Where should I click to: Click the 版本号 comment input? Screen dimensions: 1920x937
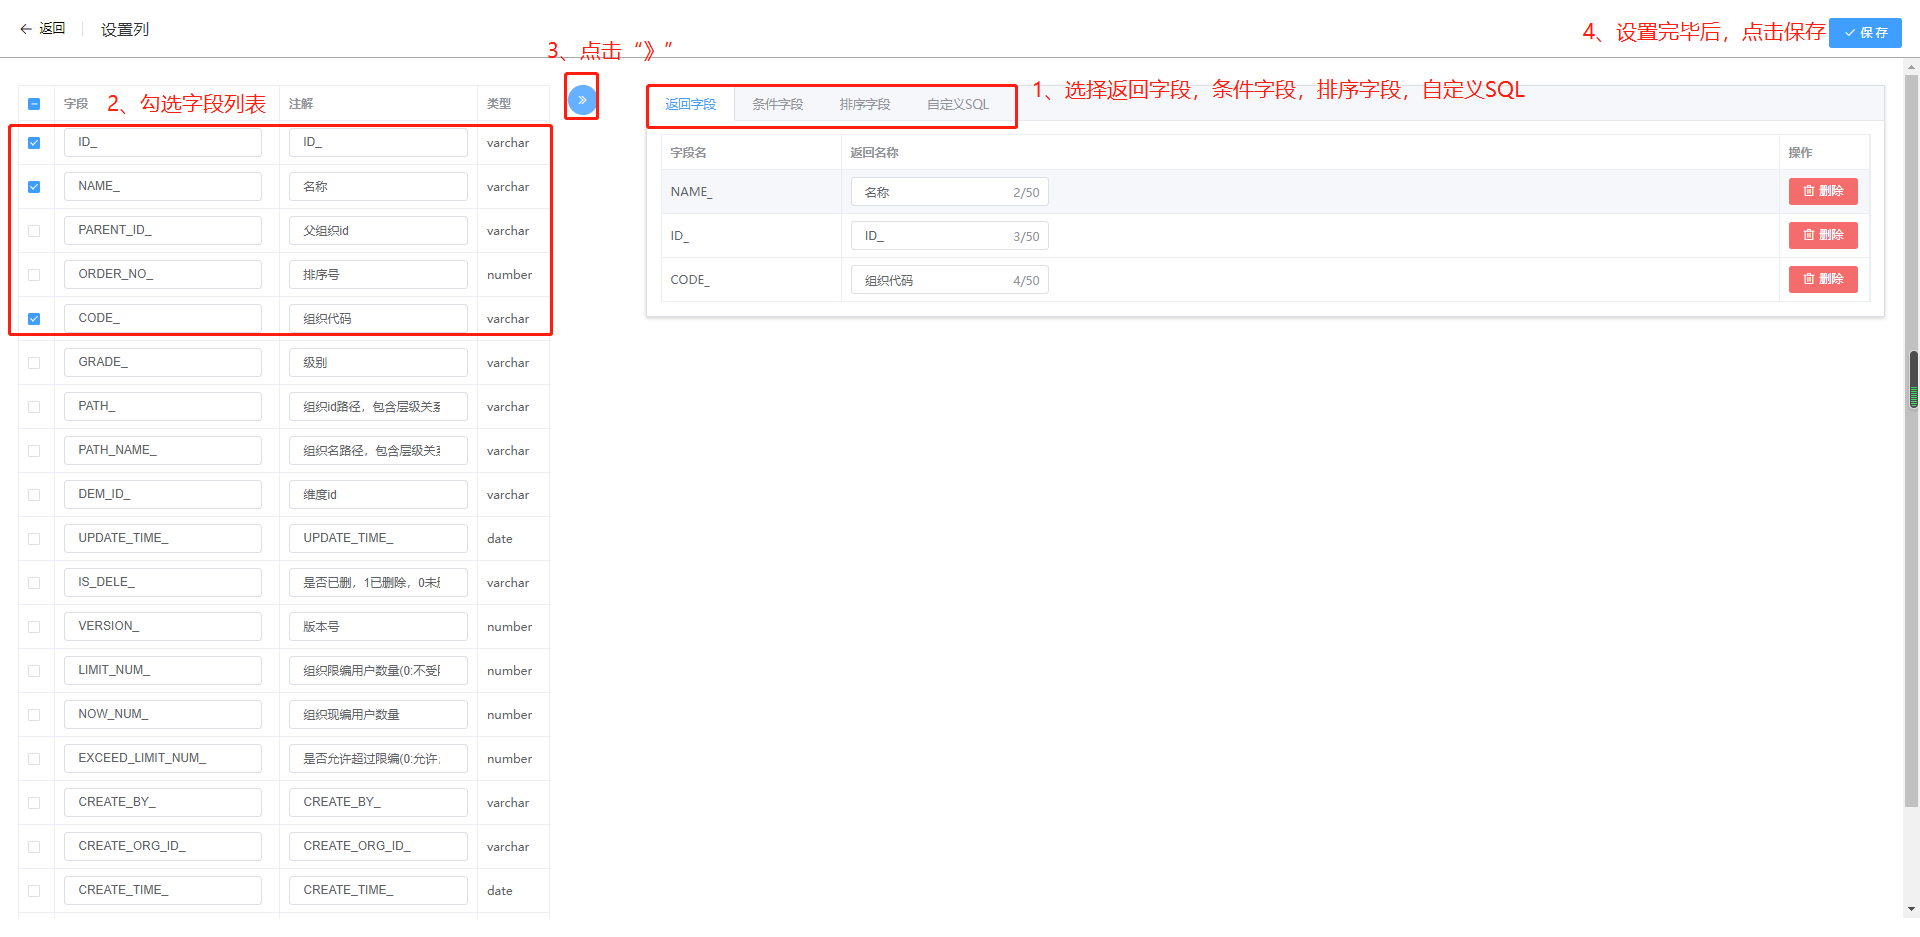[378, 626]
